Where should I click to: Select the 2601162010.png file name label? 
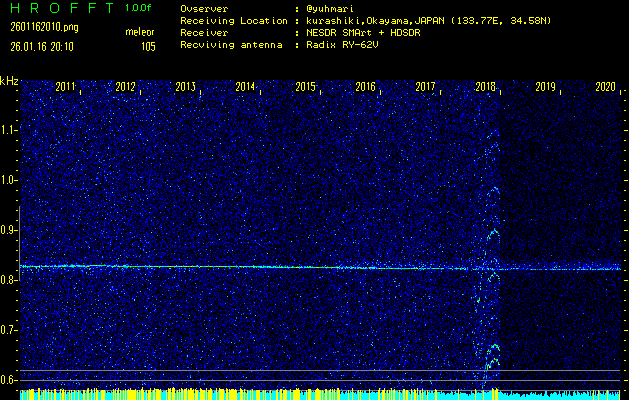[43, 27]
